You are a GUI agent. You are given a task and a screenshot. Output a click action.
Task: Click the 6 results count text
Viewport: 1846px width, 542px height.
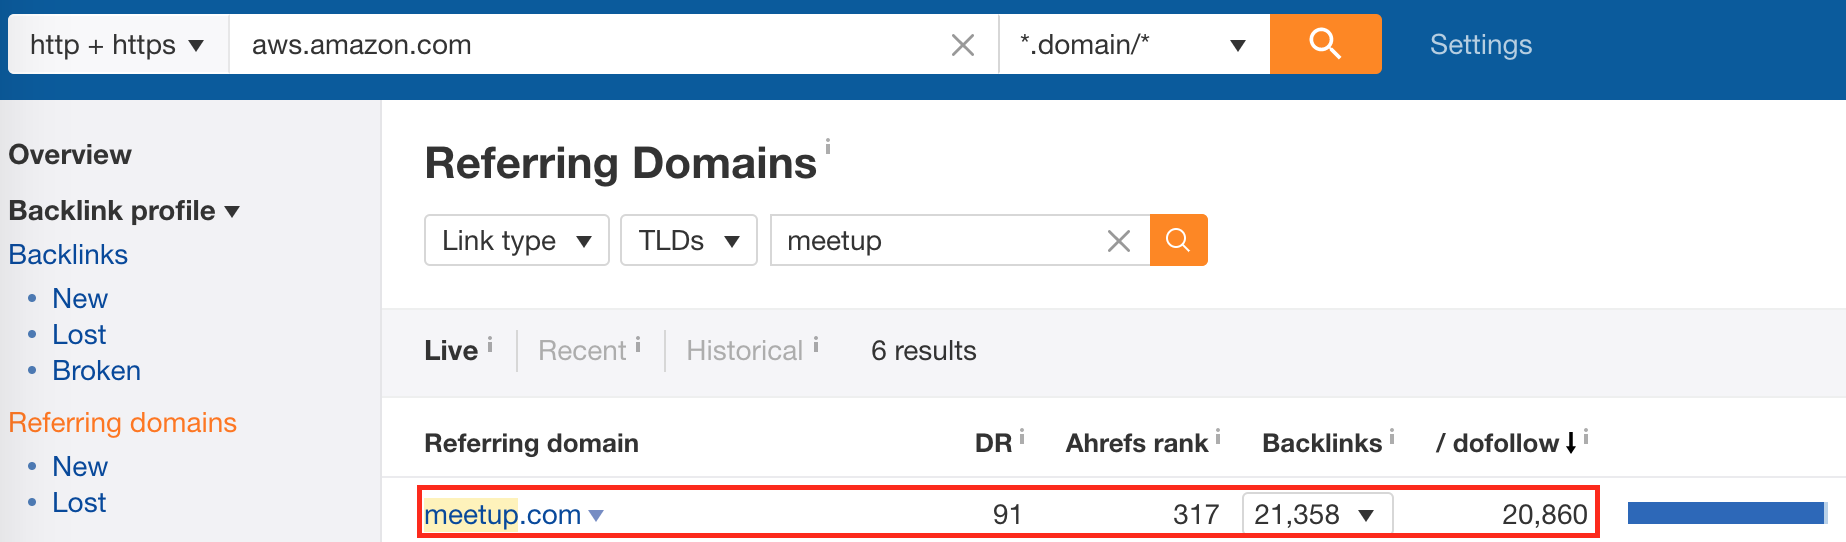(923, 351)
